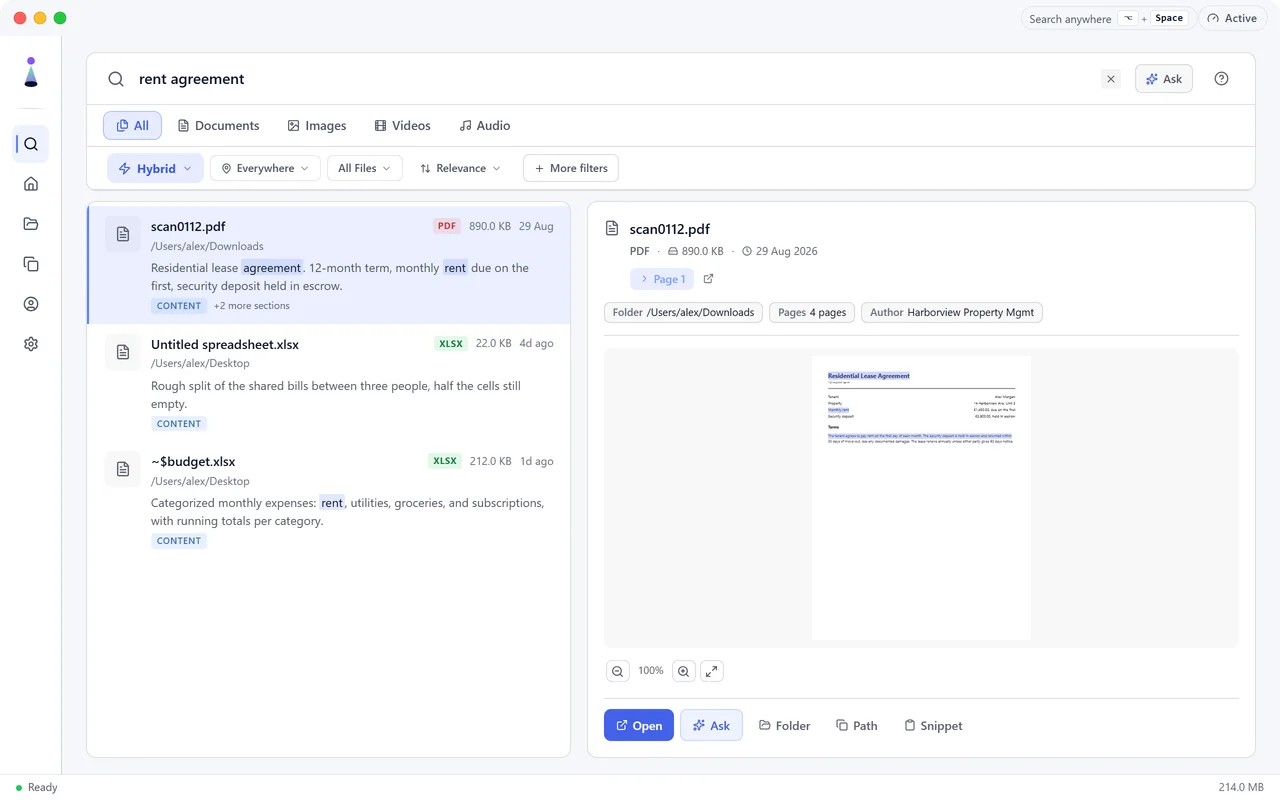Switch to the Images tab
The width and height of the screenshot is (1280, 800).
[316, 125]
